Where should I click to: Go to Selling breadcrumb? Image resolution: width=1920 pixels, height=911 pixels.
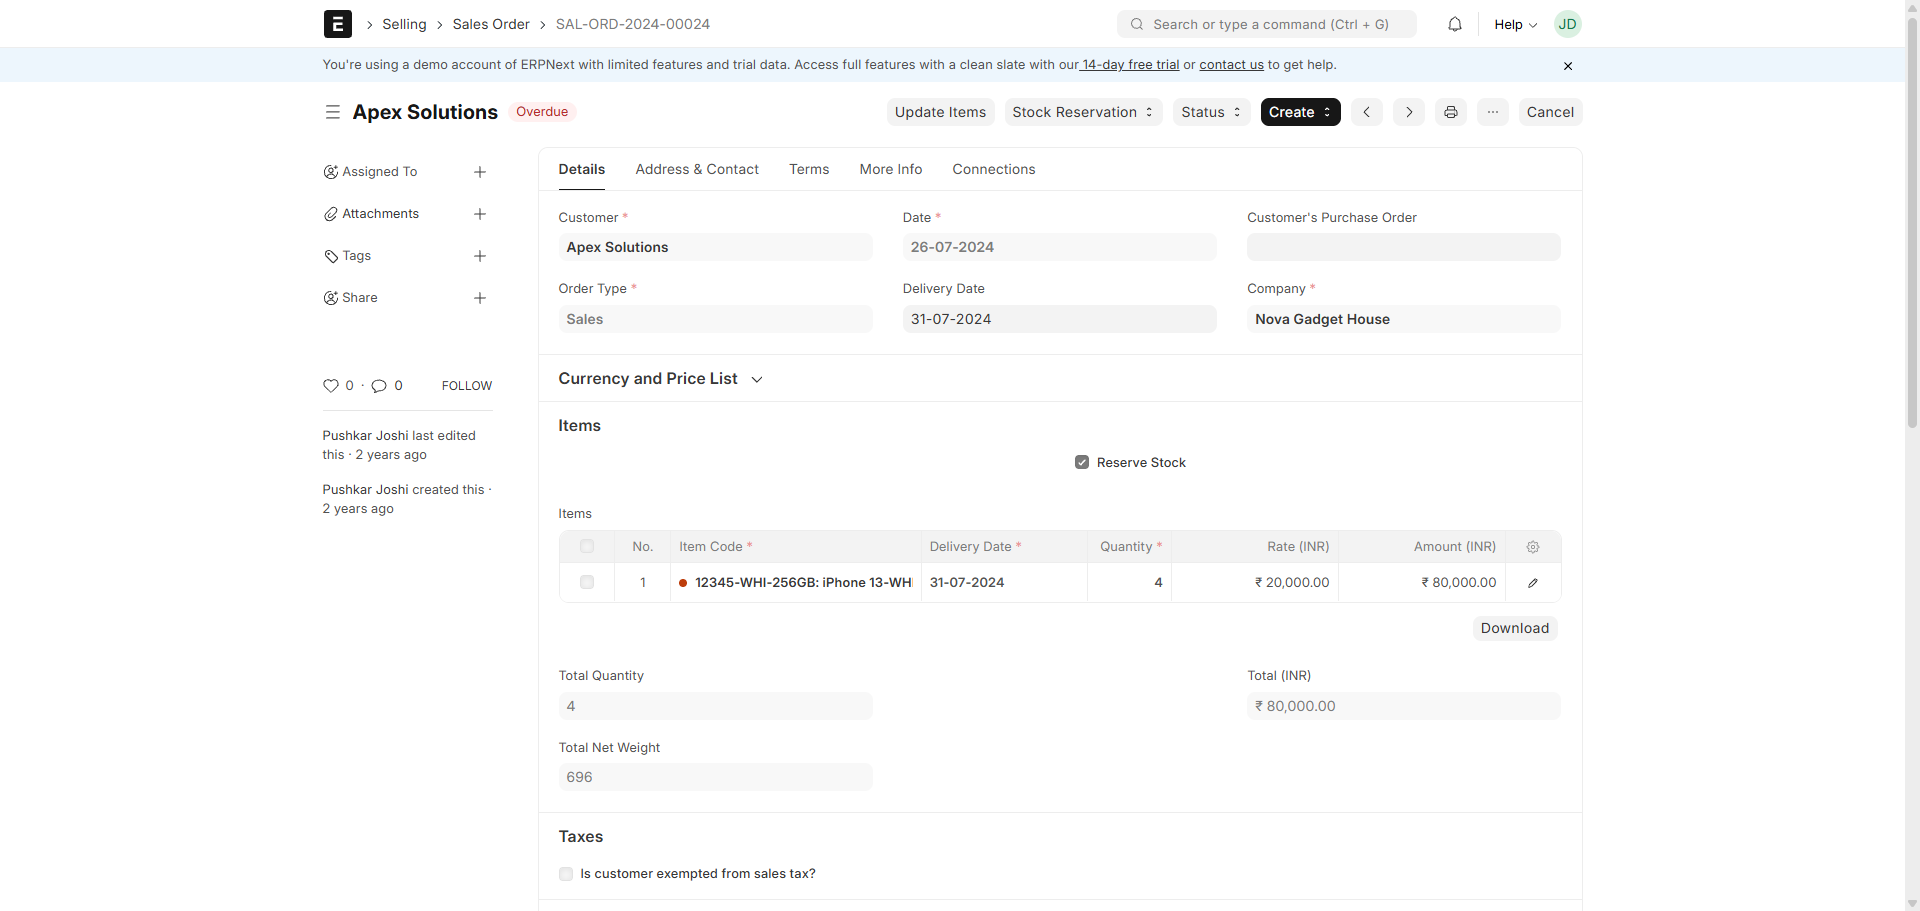(404, 24)
